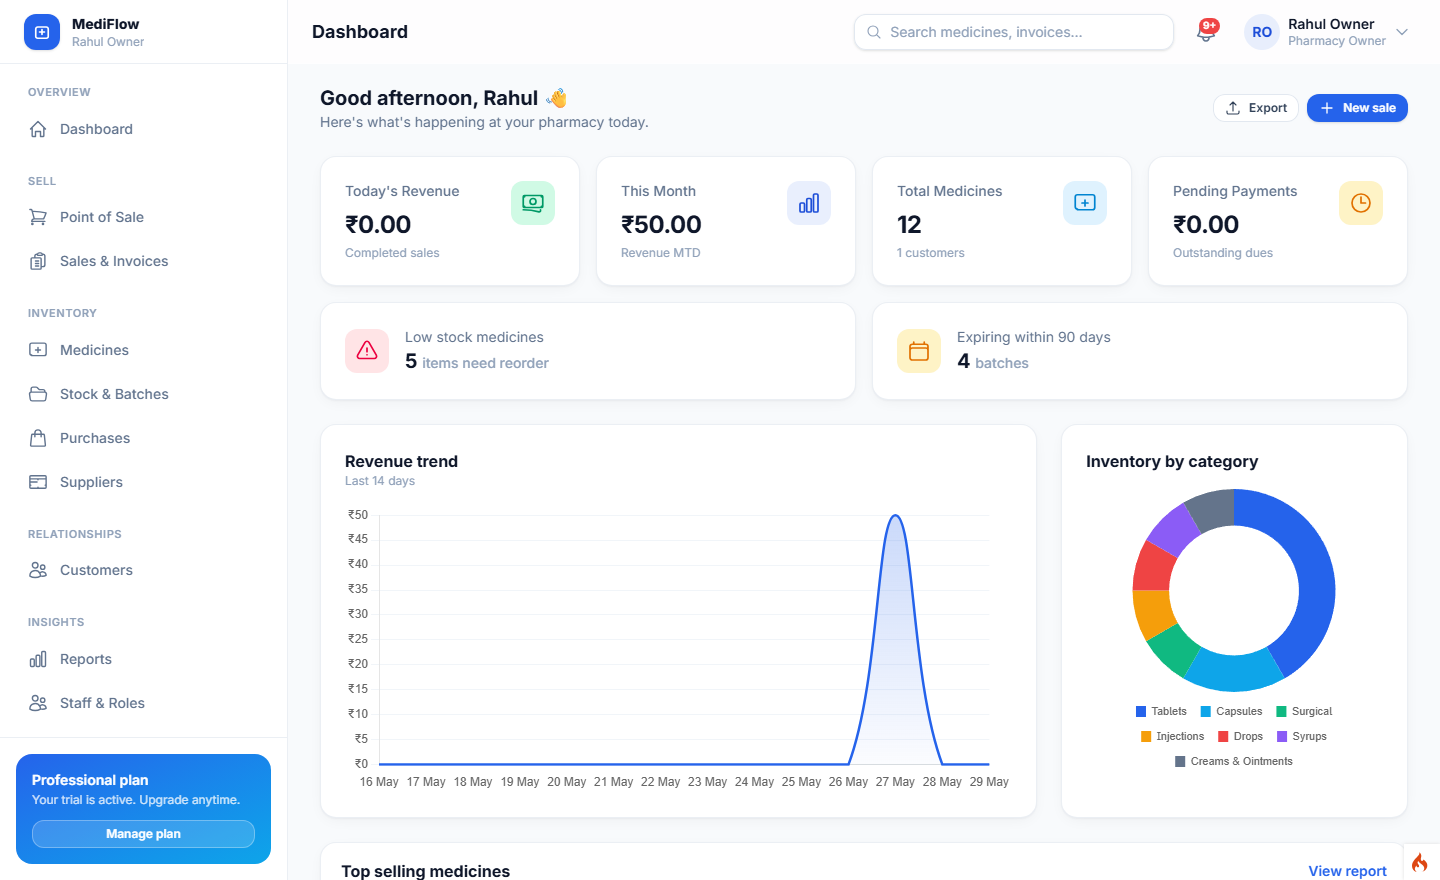
Task: Click the MediFlow logo icon
Action: point(42,32)
